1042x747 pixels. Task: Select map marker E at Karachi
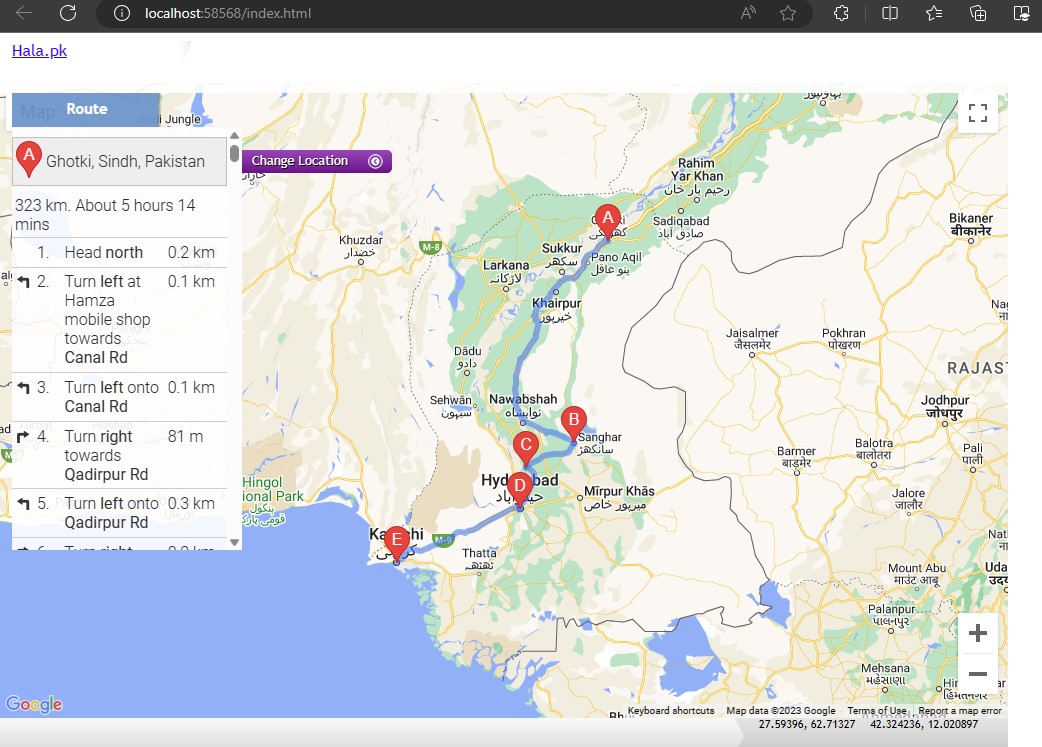pyautogui.click(x=397, y=544)
